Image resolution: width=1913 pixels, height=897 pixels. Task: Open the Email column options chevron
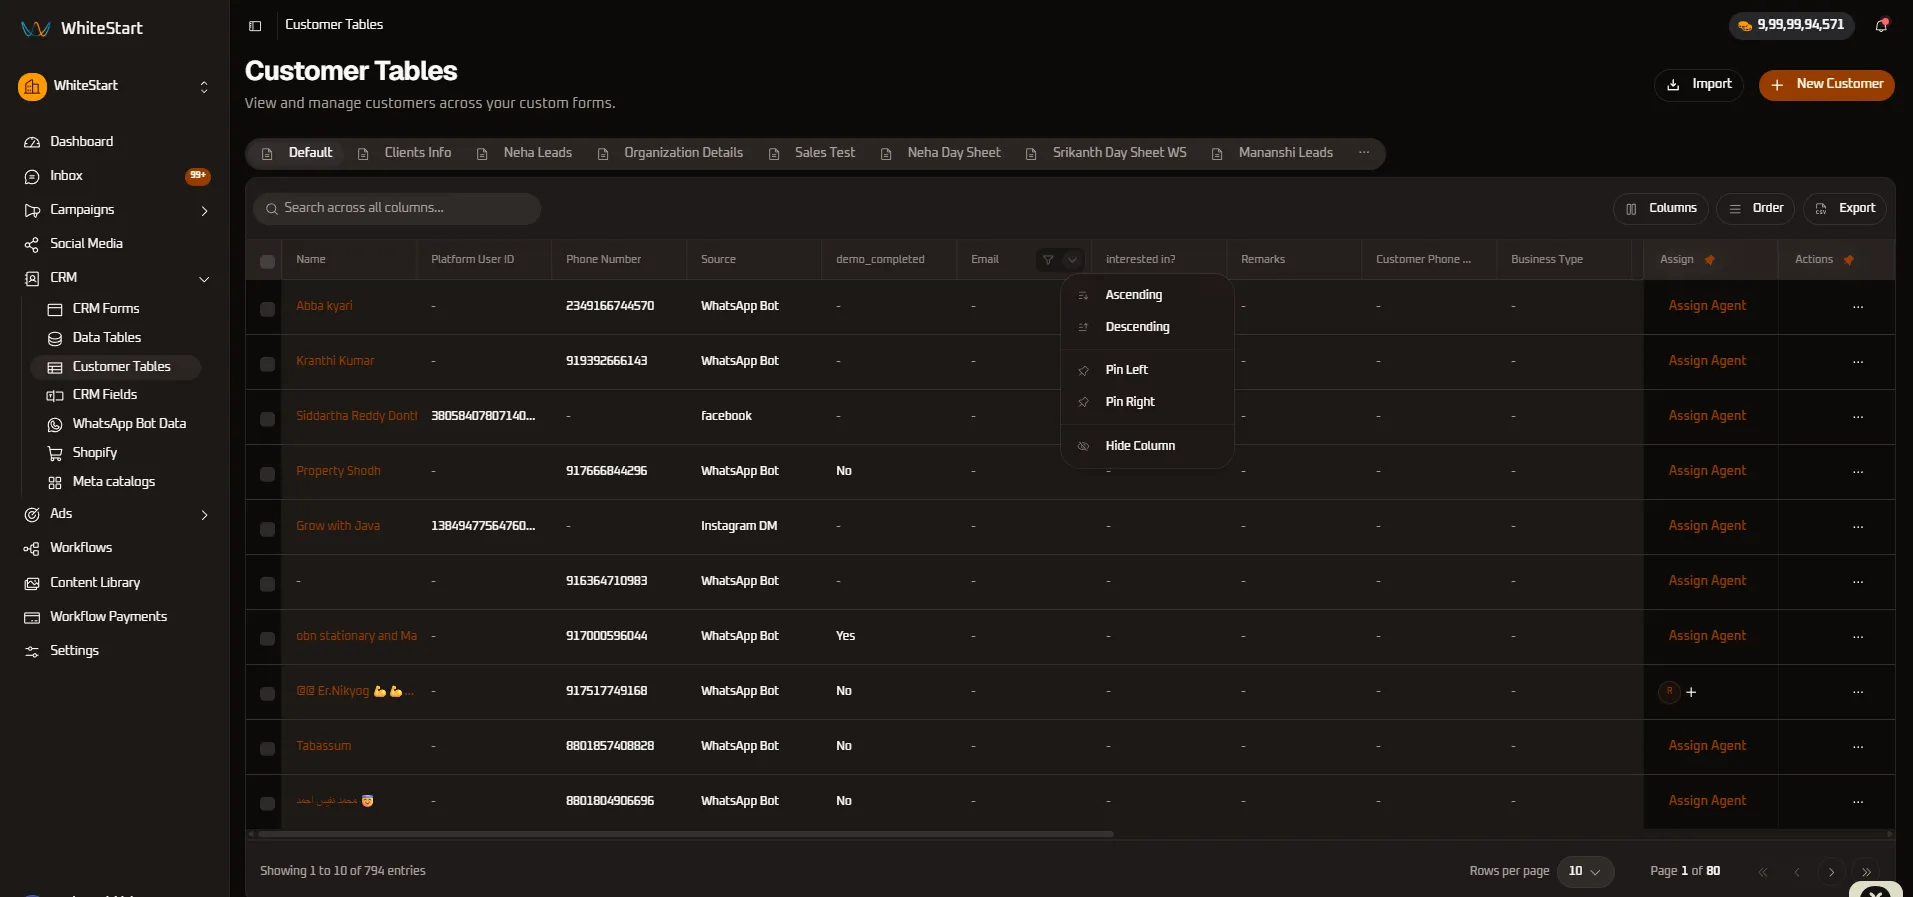1072,259
